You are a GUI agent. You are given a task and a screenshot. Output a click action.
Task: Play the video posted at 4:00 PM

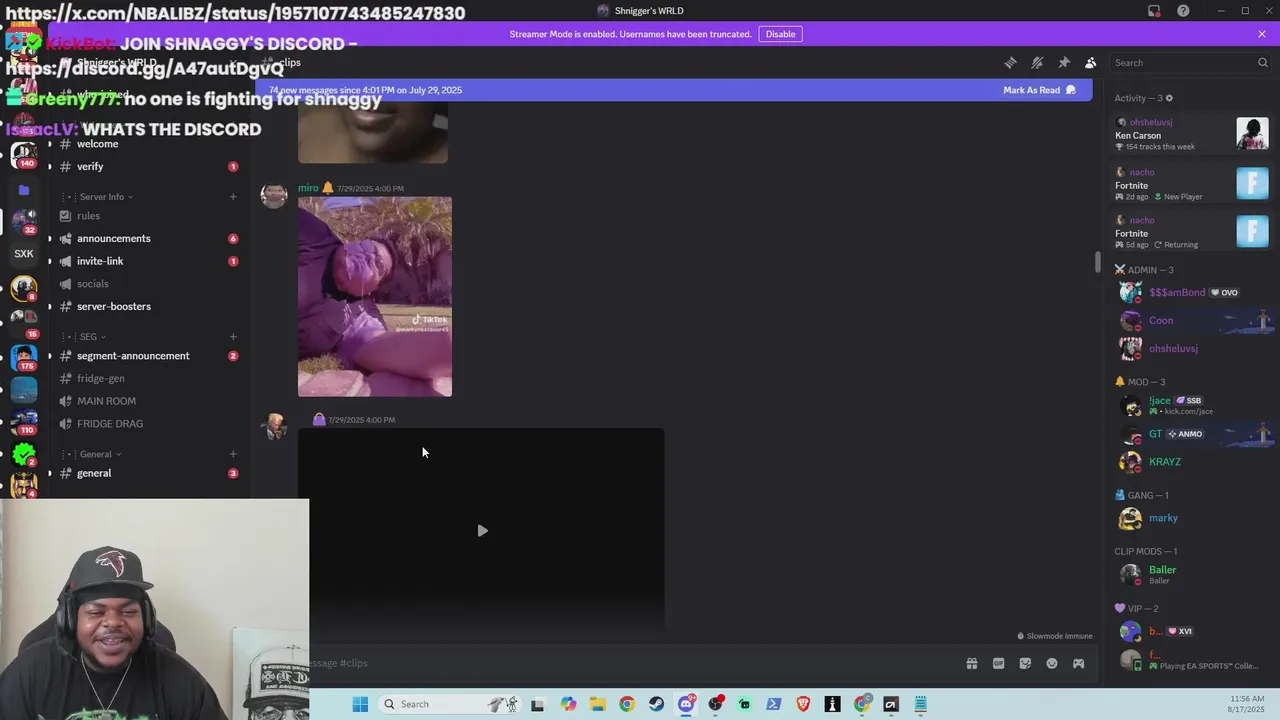pyautogui.click(x=482, y=531)
